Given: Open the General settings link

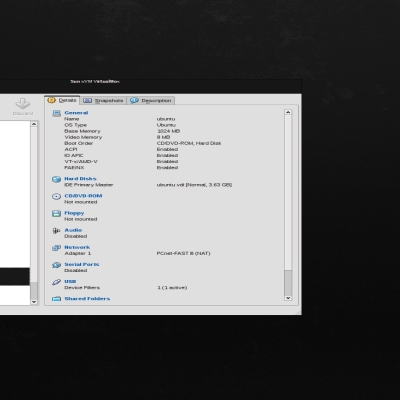Looking at the screenshot, I should point(76,113).
